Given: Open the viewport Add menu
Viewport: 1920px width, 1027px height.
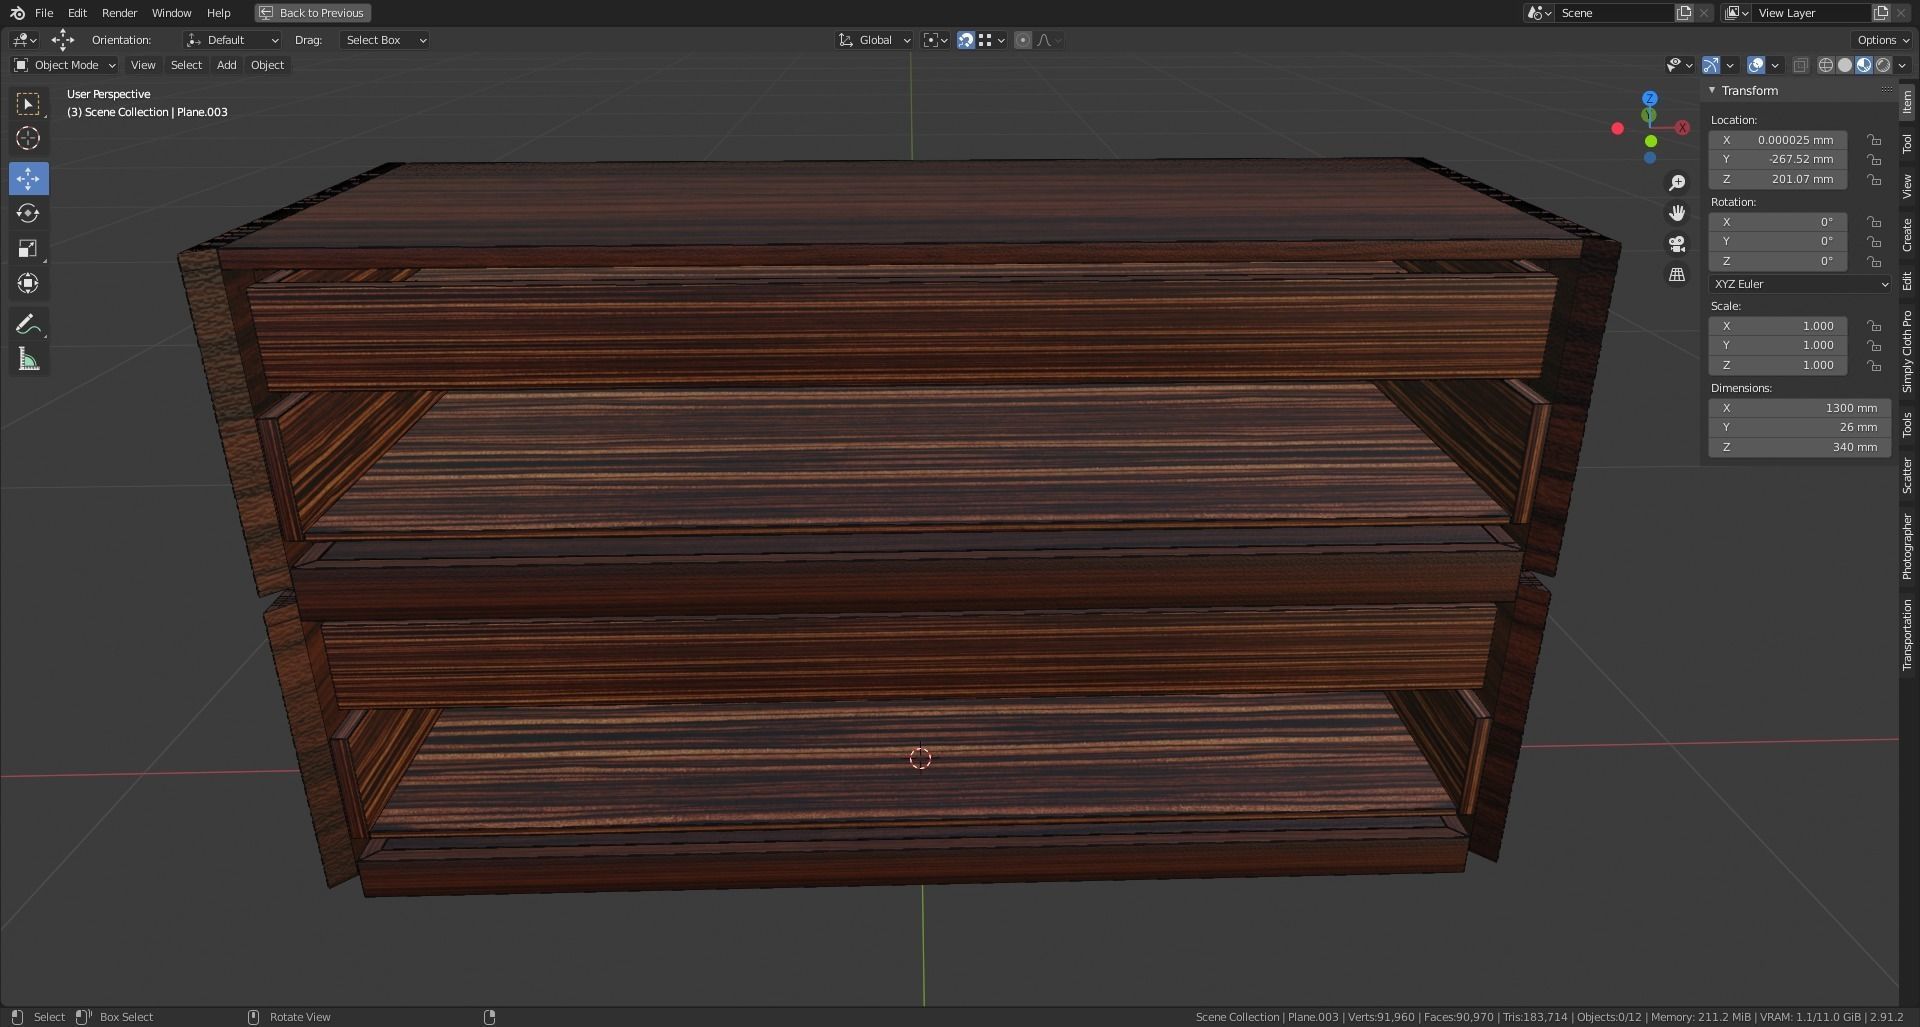Looking at the screenshot, I should pyautogui.click(x=227, y=65).
